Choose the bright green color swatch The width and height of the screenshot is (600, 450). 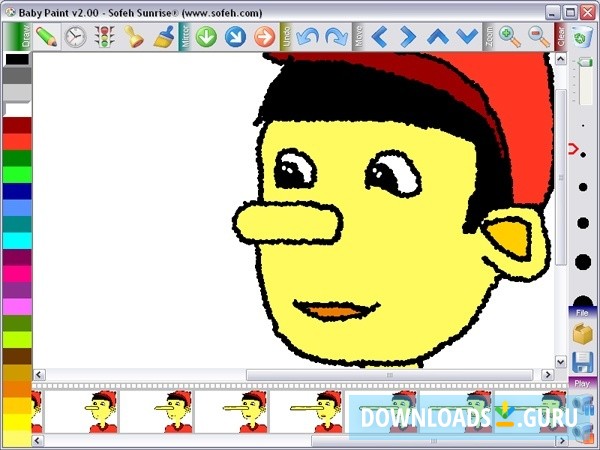(17, 174)
